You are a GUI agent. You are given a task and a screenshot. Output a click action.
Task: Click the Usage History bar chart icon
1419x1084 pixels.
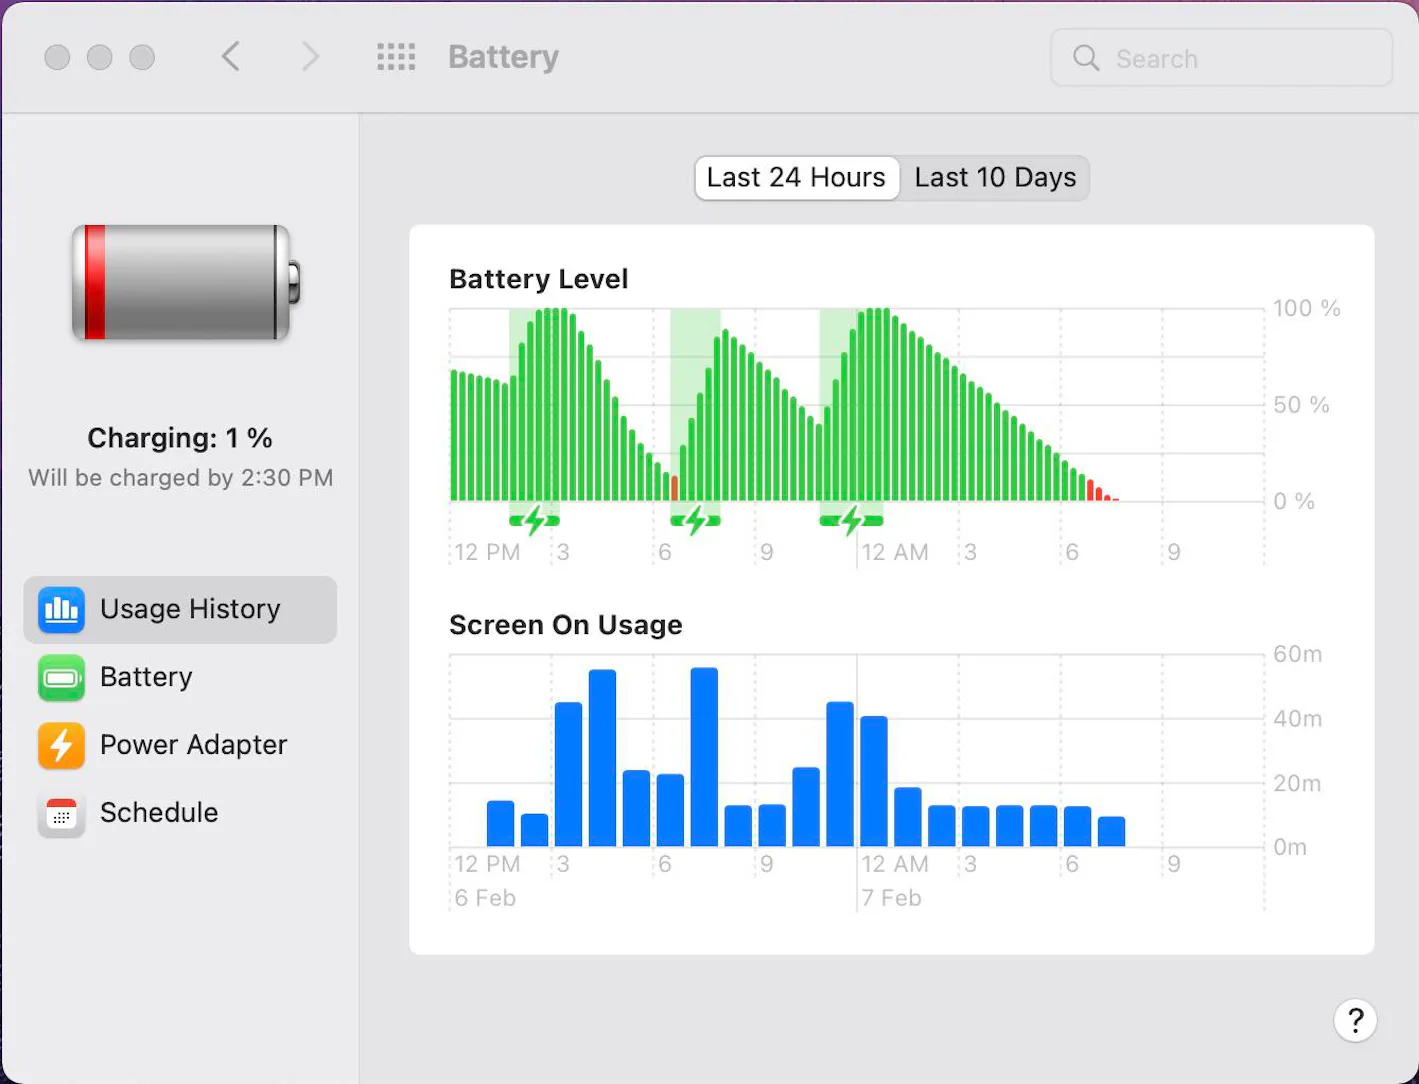click(x=61, y=610)
